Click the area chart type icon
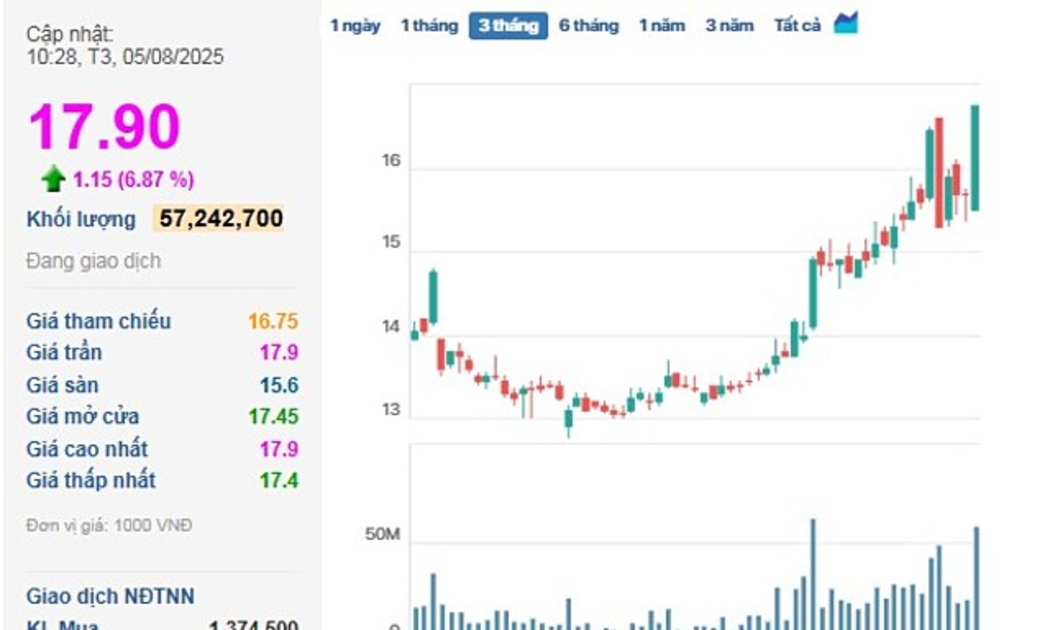The image size is (1050, 630). pos(846,23)
